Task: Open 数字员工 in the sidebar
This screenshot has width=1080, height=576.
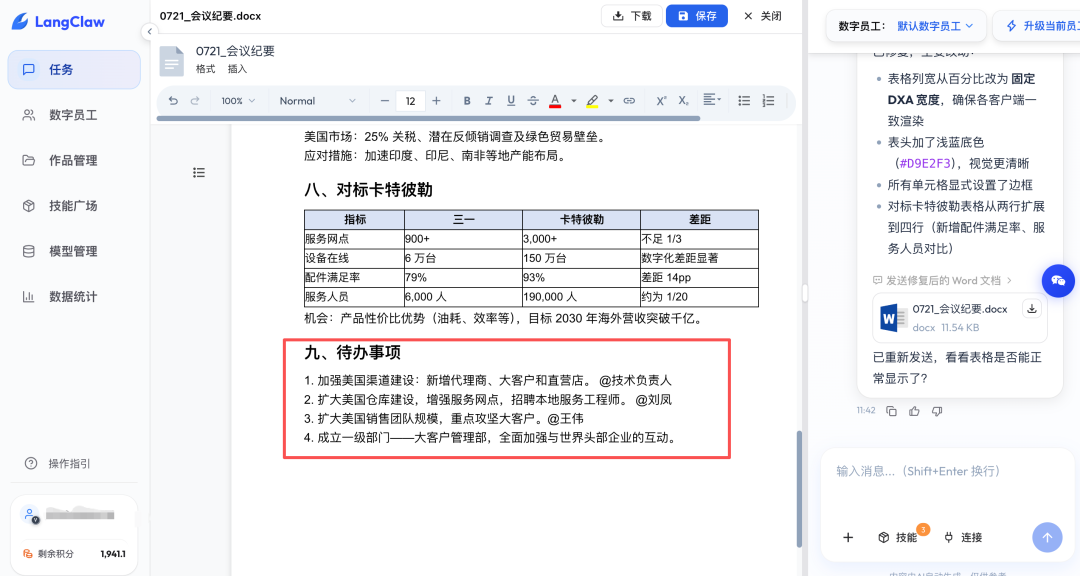Action: click(74, 115)
